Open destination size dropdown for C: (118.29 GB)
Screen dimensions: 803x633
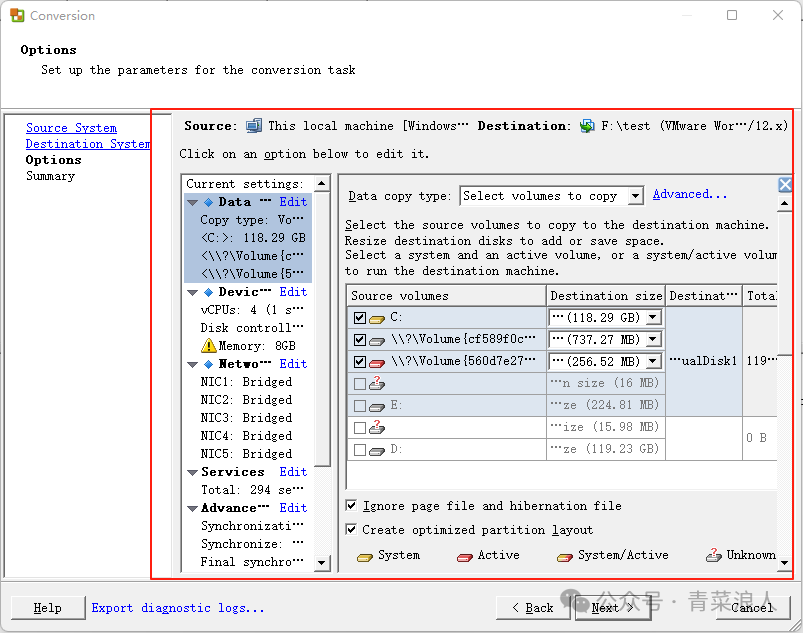652,318
